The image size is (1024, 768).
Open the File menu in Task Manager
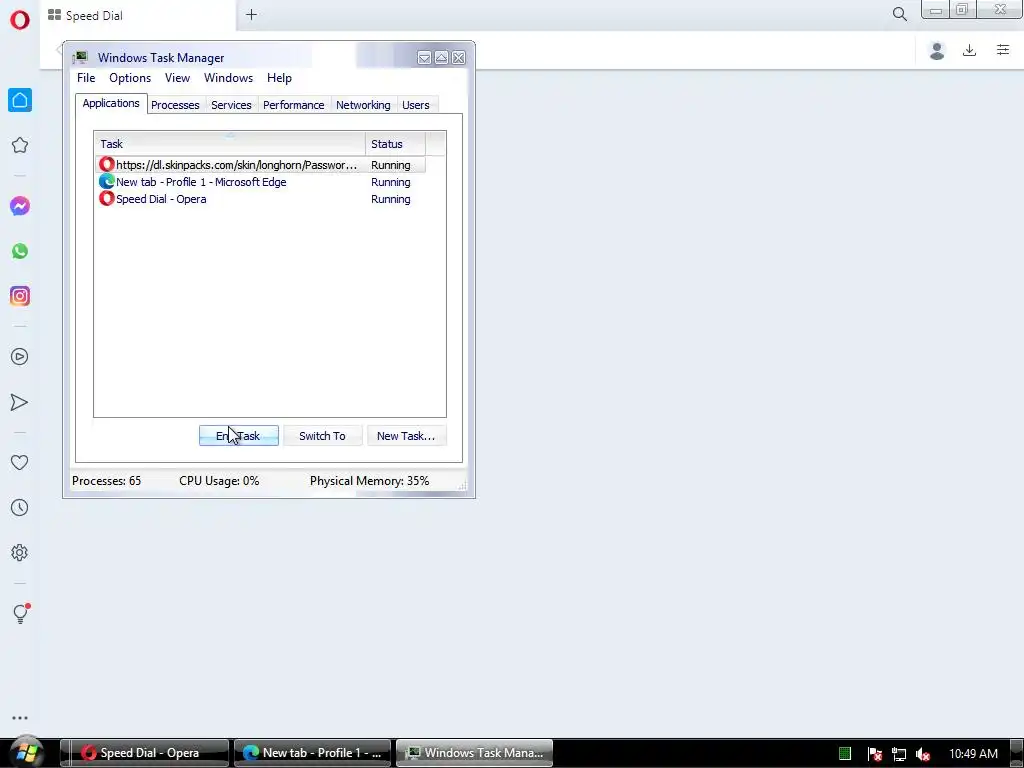coord(86,78)
